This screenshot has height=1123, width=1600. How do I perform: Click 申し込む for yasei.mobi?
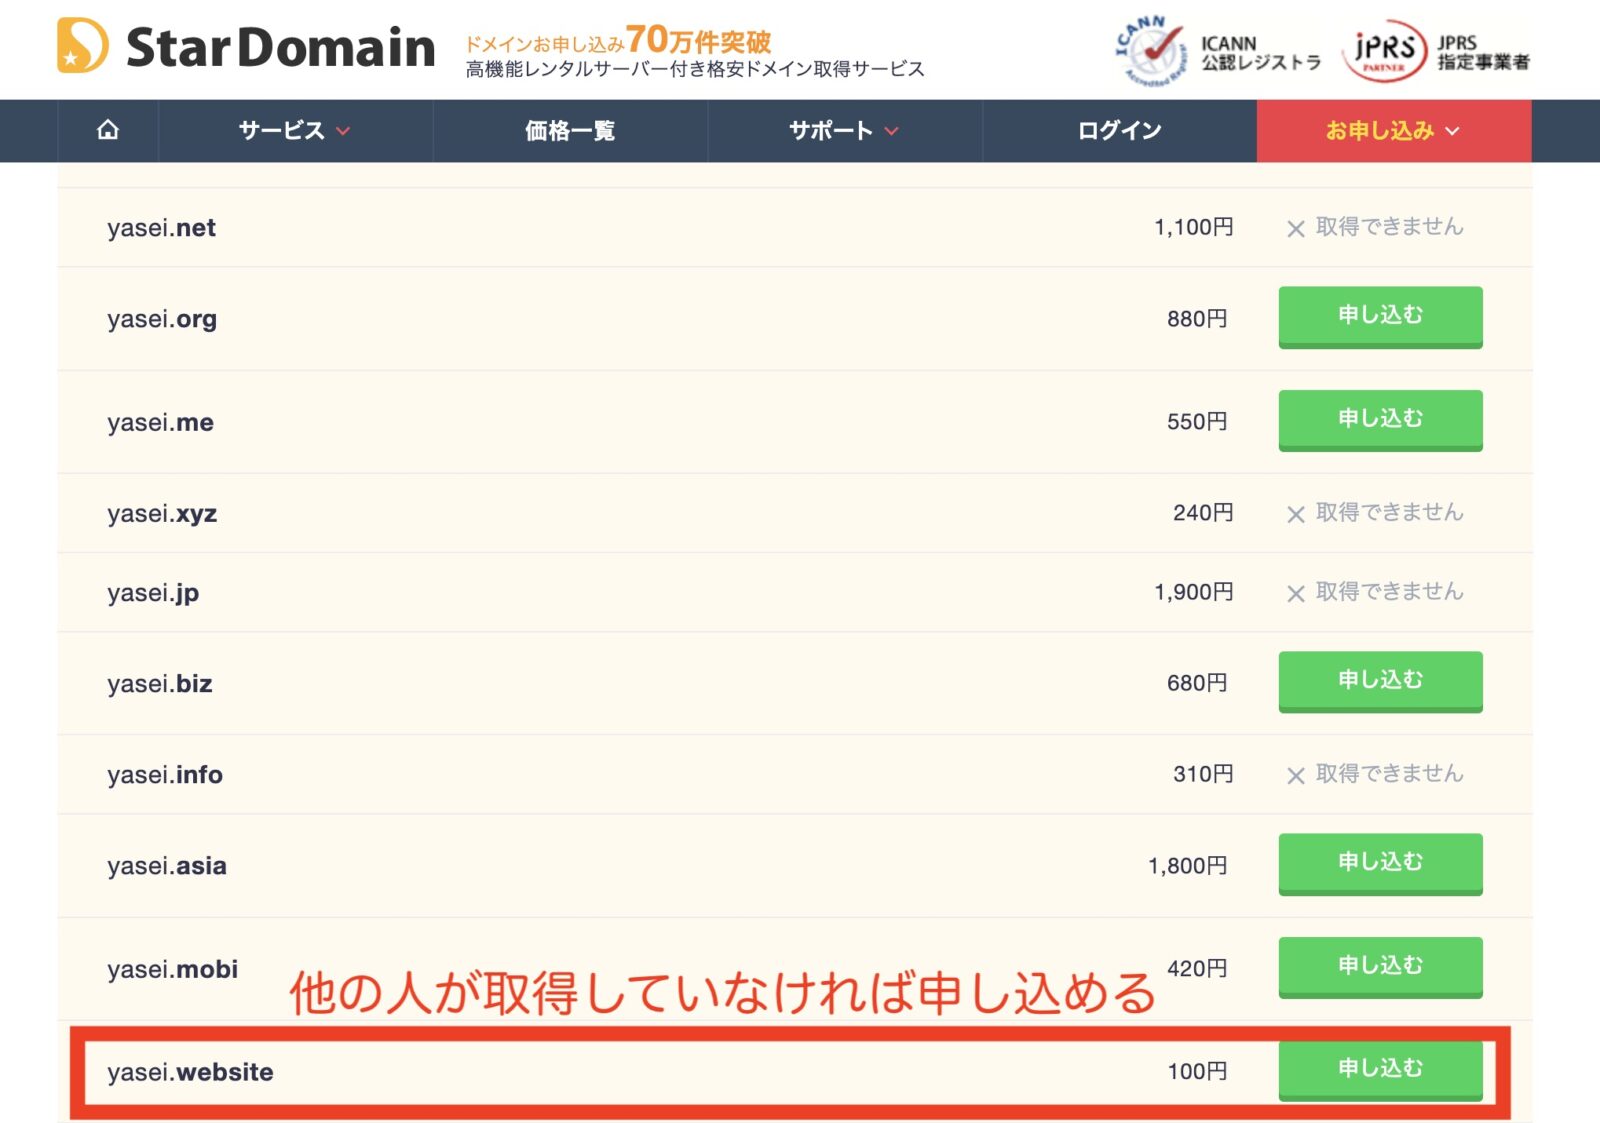1380,966
